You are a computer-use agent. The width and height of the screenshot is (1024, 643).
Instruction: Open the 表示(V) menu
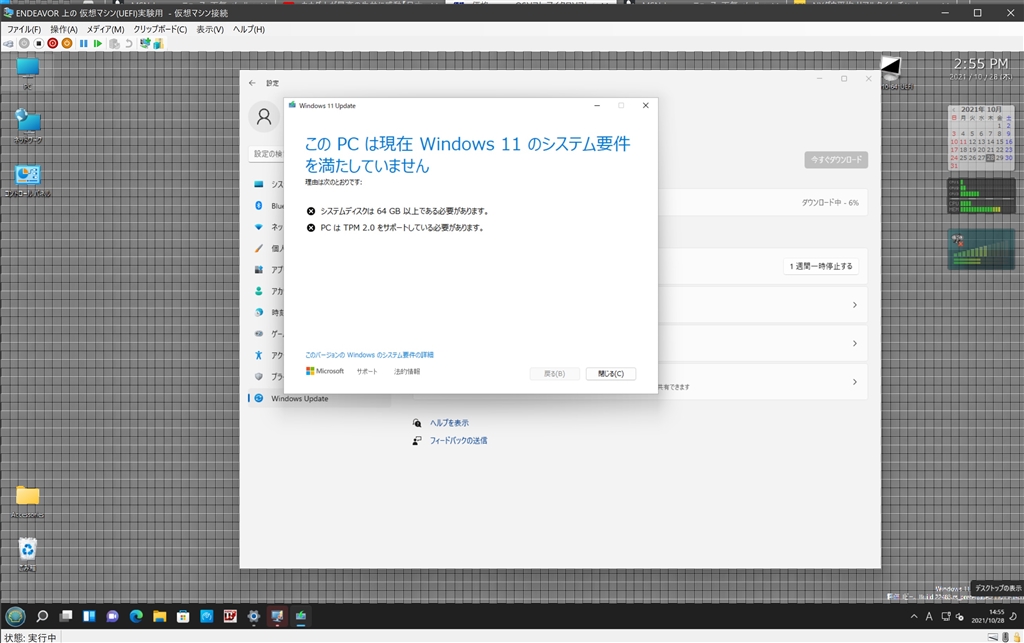pos(210,29)
